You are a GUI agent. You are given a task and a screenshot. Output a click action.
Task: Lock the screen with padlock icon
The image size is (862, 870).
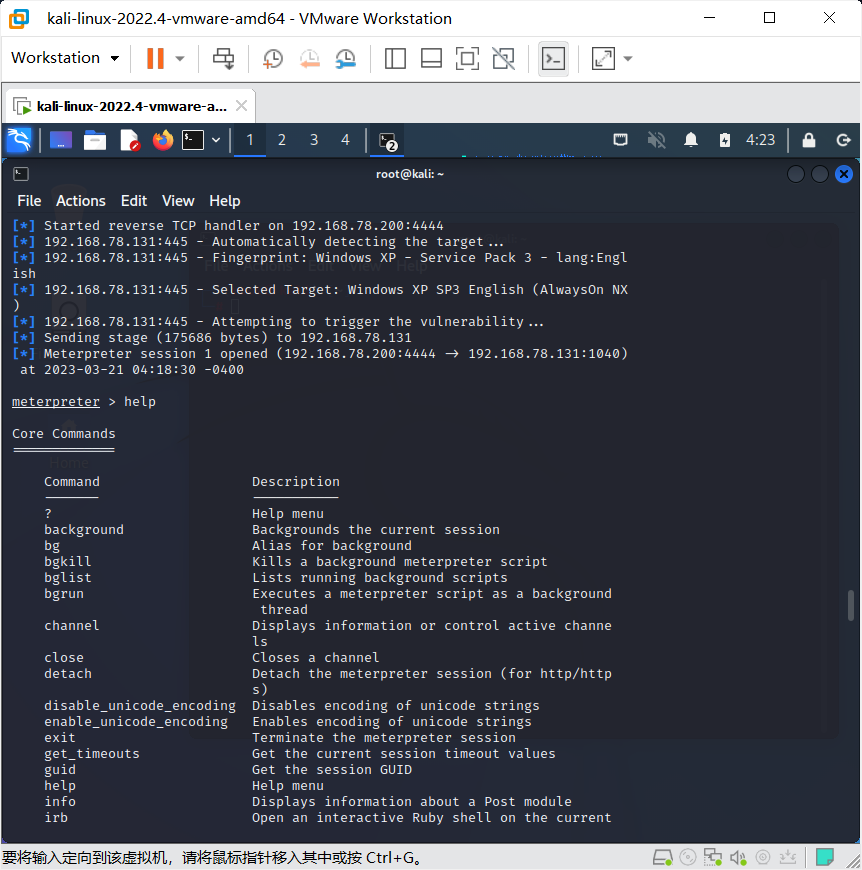click(809, 140)
